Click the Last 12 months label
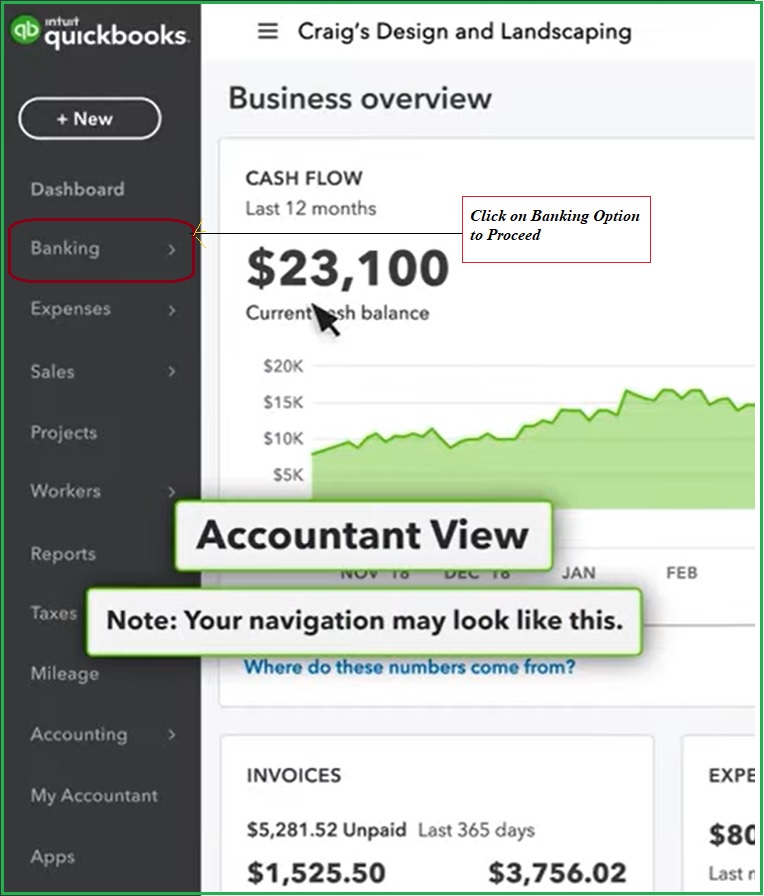 311,209
